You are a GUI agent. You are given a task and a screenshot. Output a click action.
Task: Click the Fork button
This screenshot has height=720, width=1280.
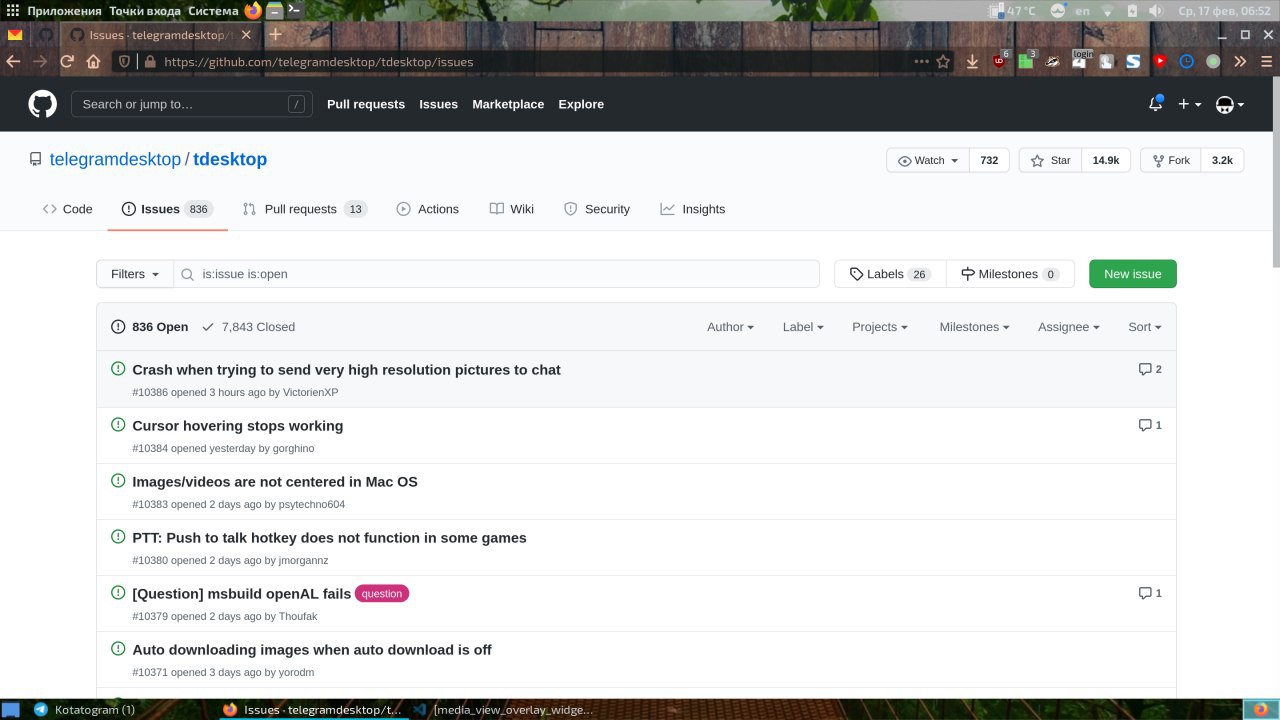coord(1170,160)
